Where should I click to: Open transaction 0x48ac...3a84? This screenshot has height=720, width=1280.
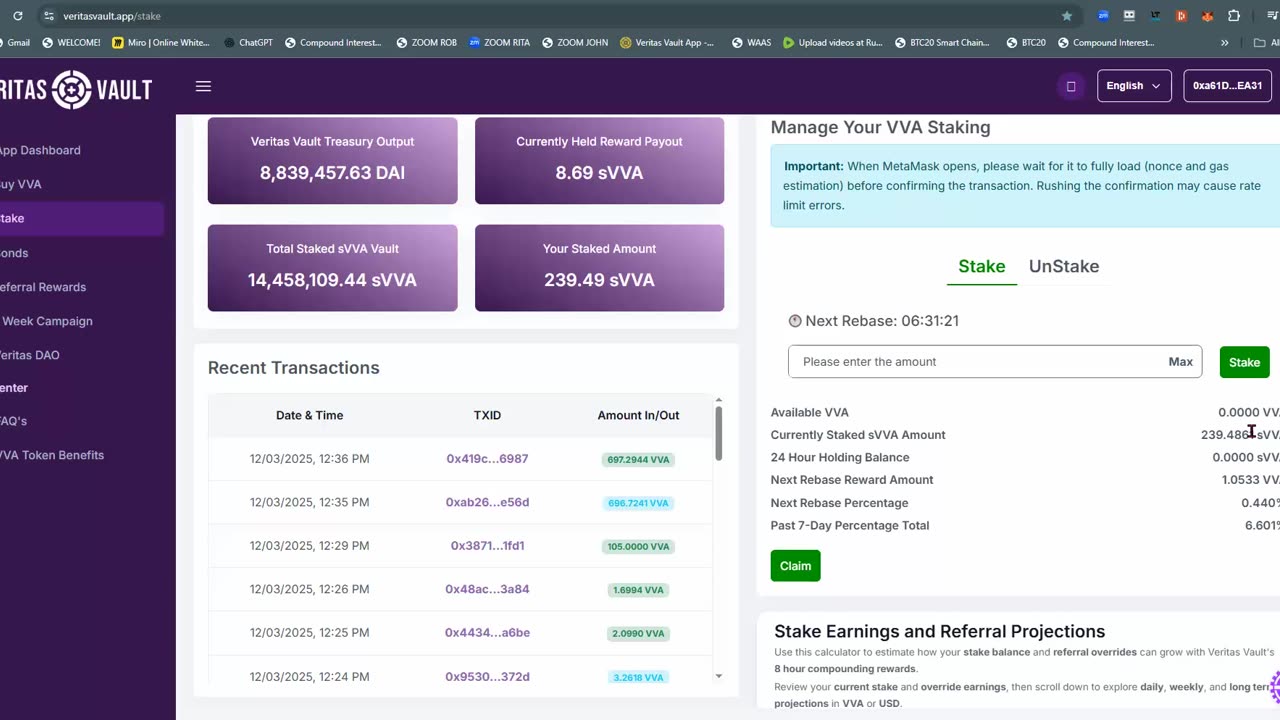click(487, 589)
